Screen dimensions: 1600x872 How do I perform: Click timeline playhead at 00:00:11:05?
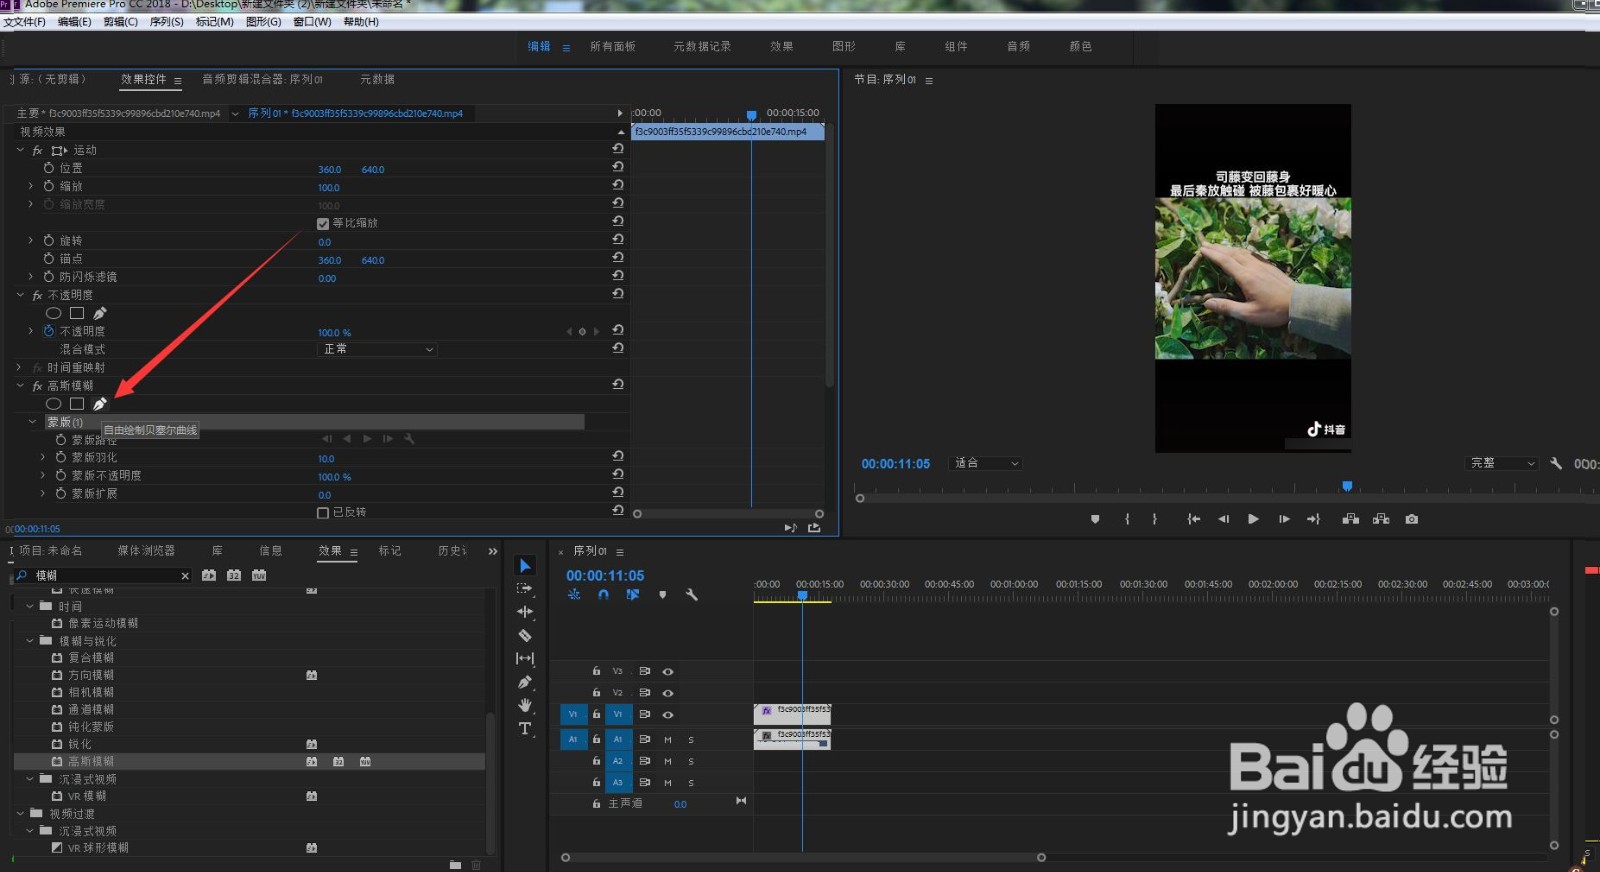[x=802, y=596]
